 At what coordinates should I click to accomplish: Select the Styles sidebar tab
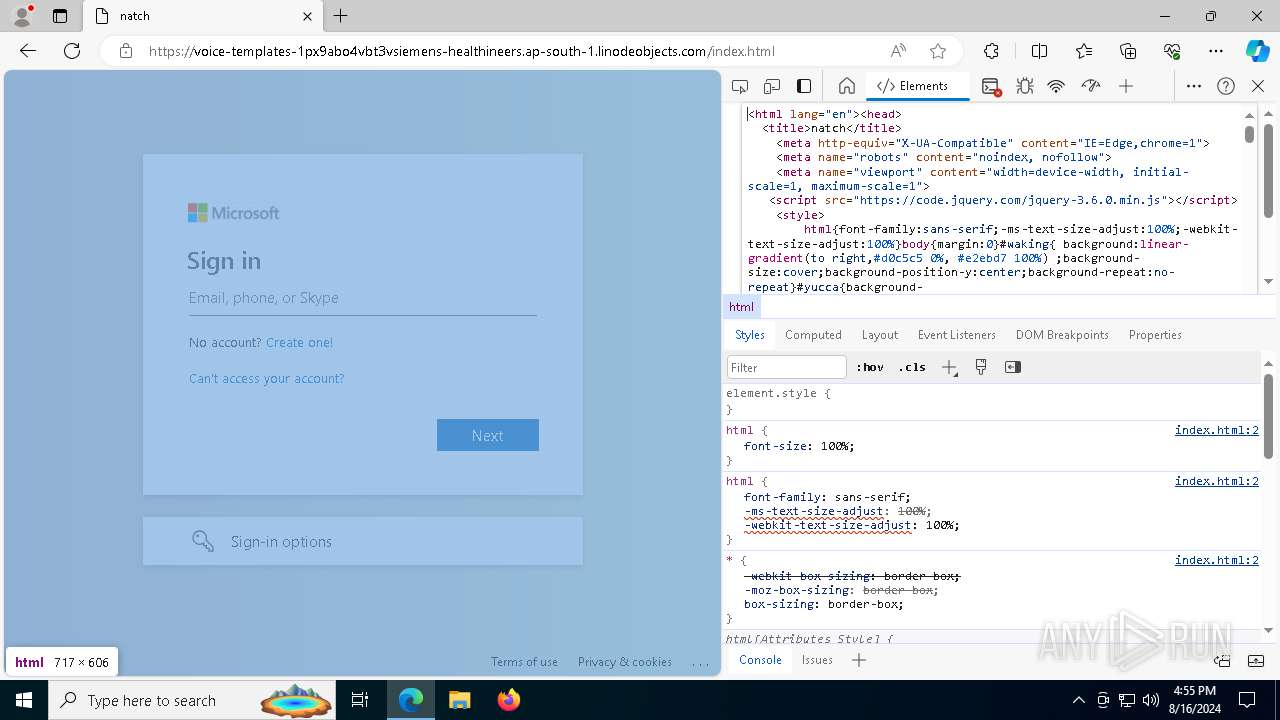[750, 335]
